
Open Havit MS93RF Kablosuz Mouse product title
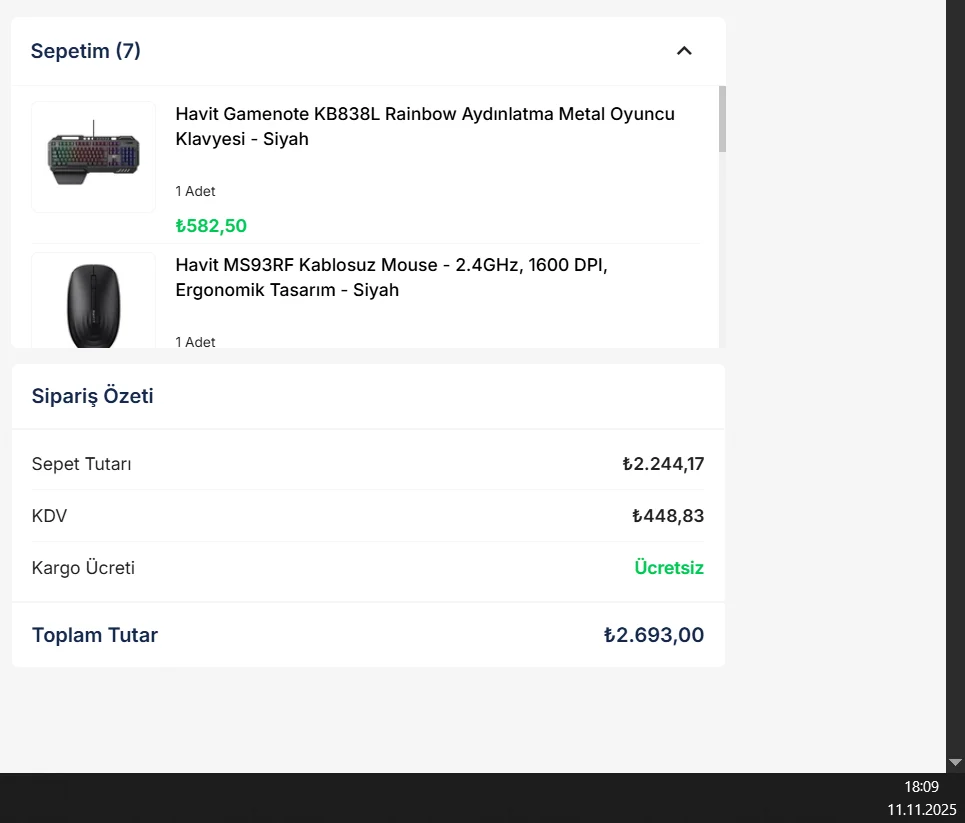[x=392, y=277]
